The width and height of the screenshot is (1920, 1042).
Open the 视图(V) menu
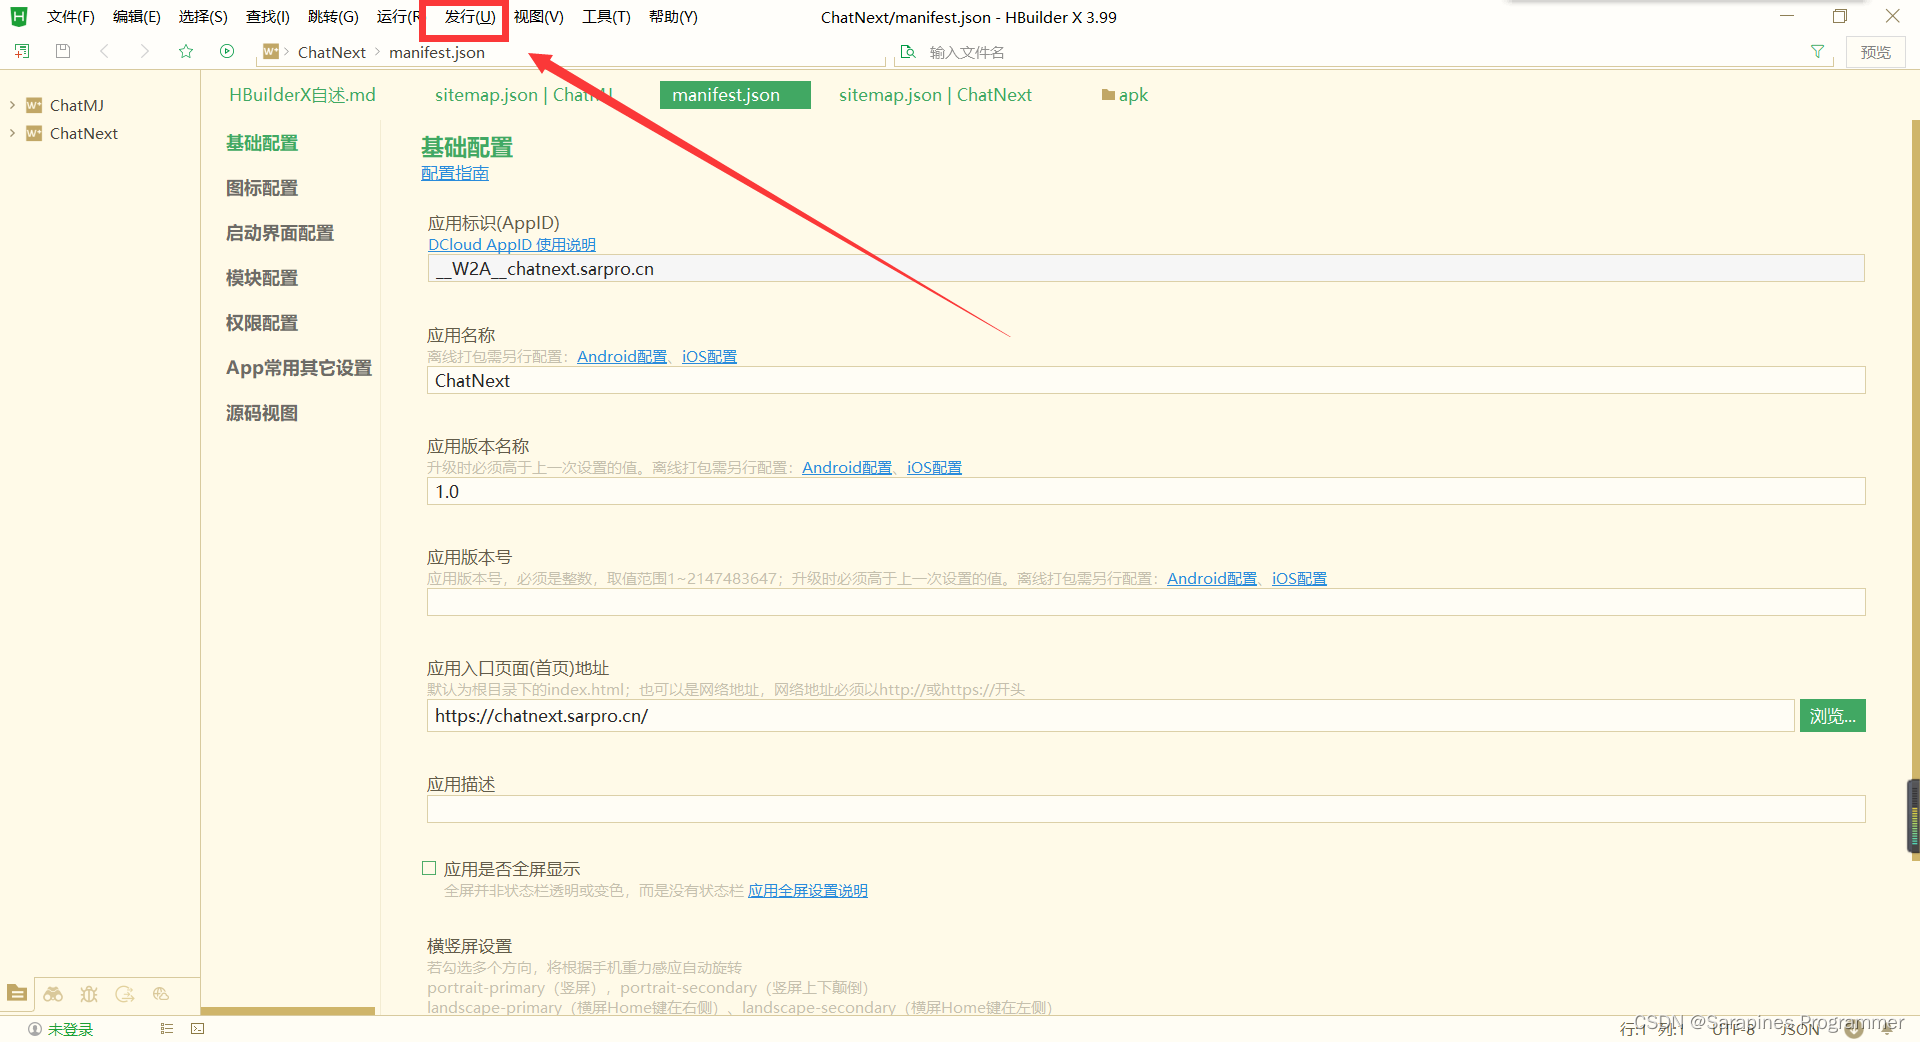539,17
